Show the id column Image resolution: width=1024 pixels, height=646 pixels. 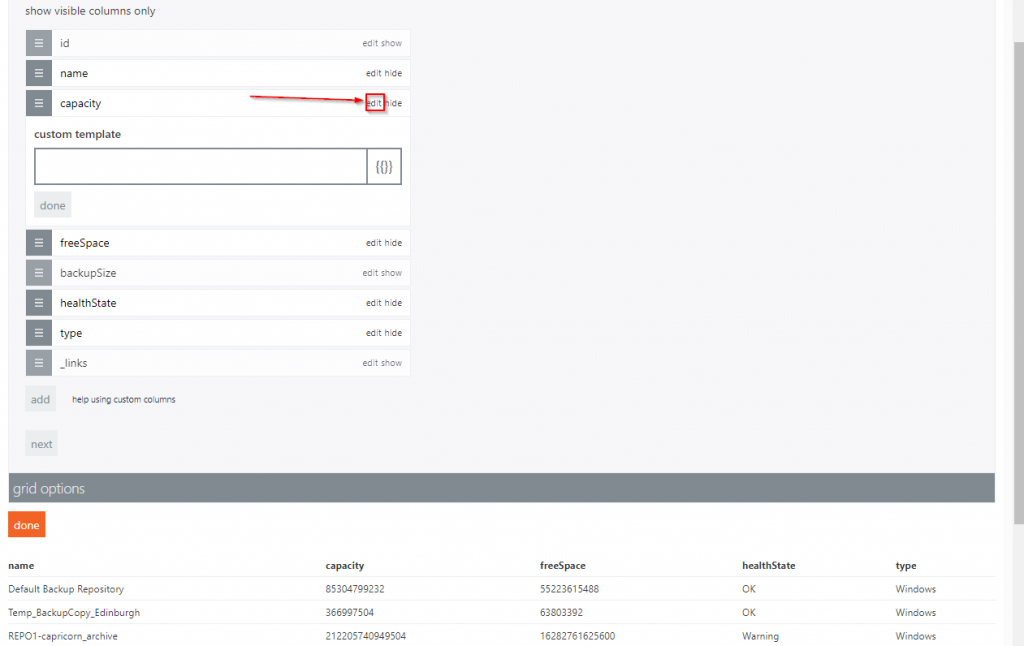tap(392, 43)
